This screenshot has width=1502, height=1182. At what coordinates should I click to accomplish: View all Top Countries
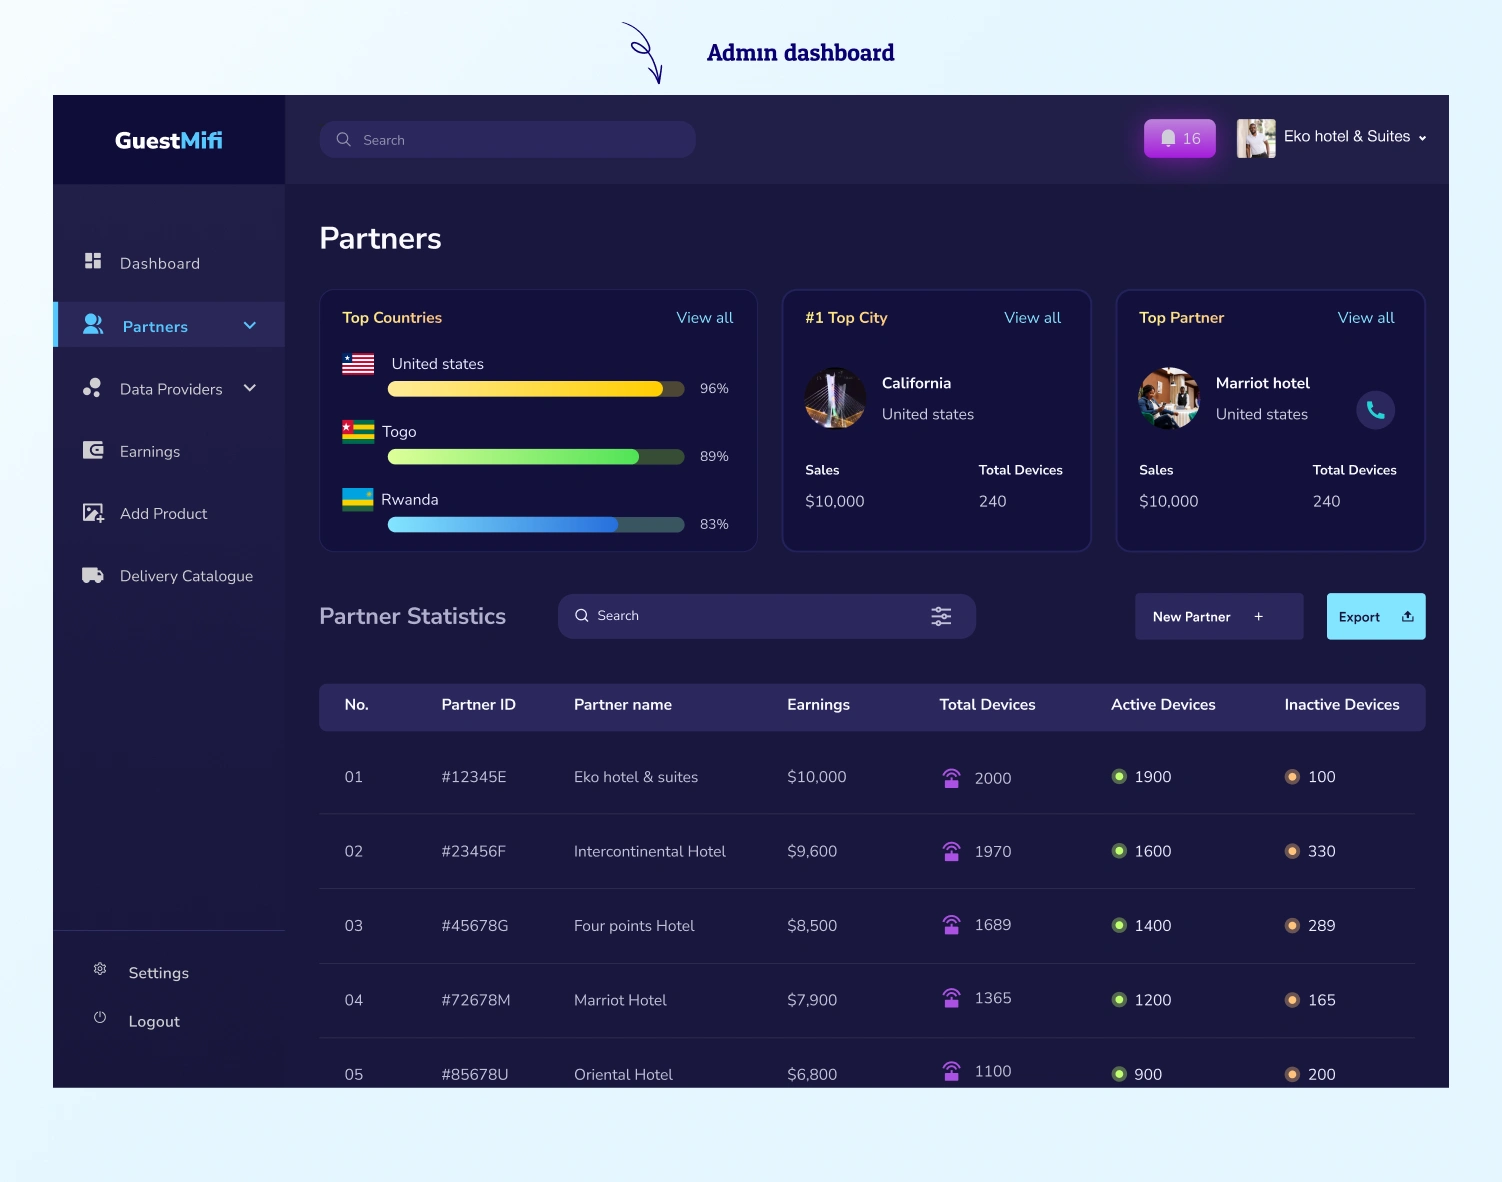[x=705, y=317]
